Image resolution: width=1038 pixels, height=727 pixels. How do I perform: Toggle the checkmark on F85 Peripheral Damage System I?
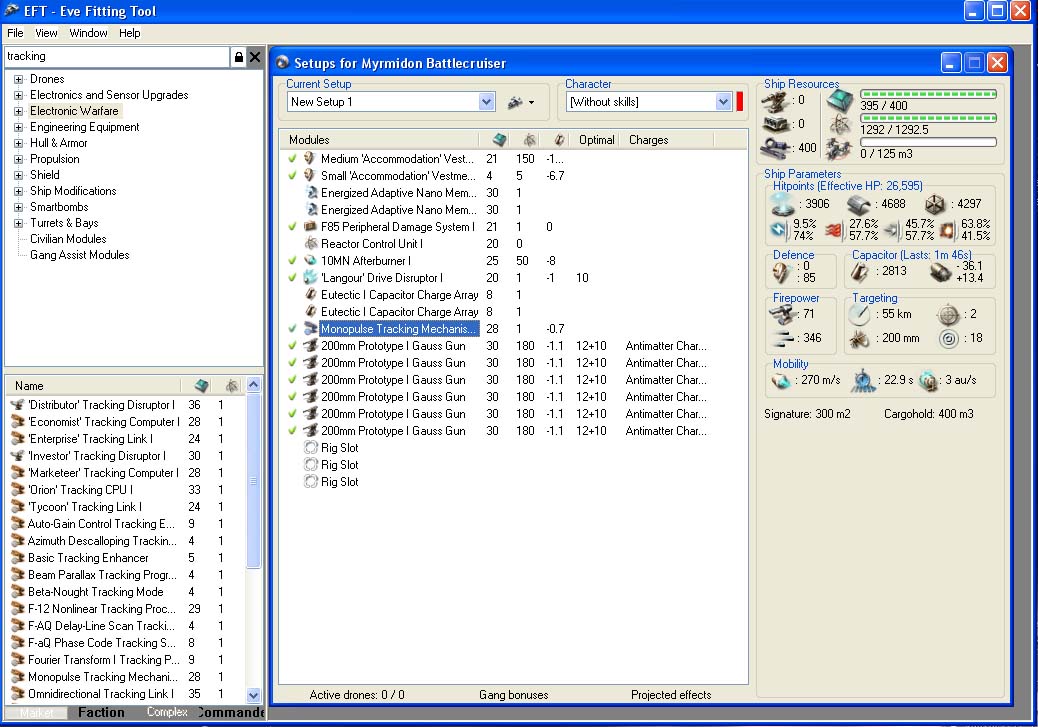coord(292,227)
